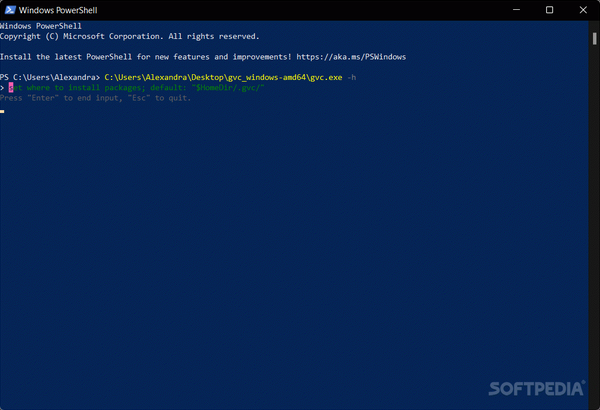Image resolution: width=600 pixels, height=410 pixels.
Task: Open the https://aka.ms/PSWindows link
Action: (351, 57)
